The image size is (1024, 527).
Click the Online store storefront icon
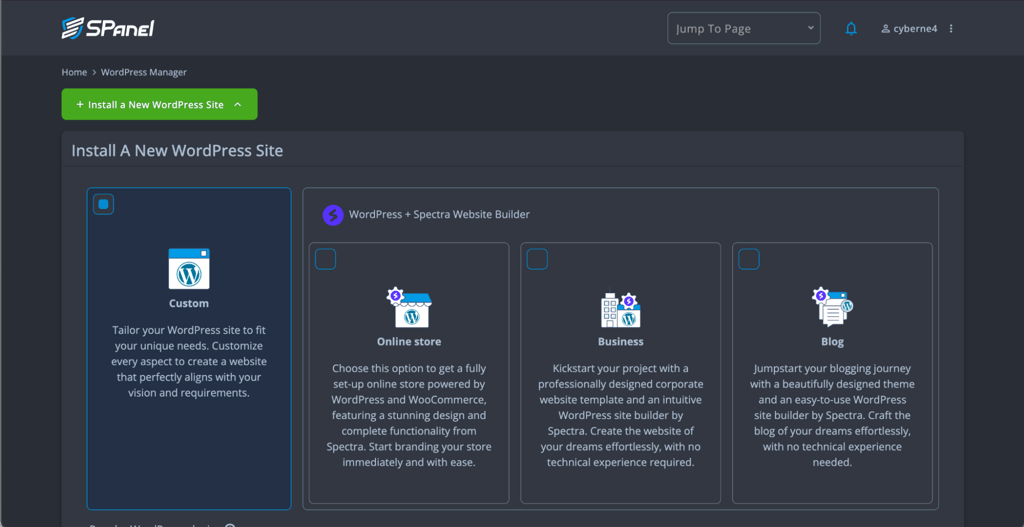tap(409, 308)
